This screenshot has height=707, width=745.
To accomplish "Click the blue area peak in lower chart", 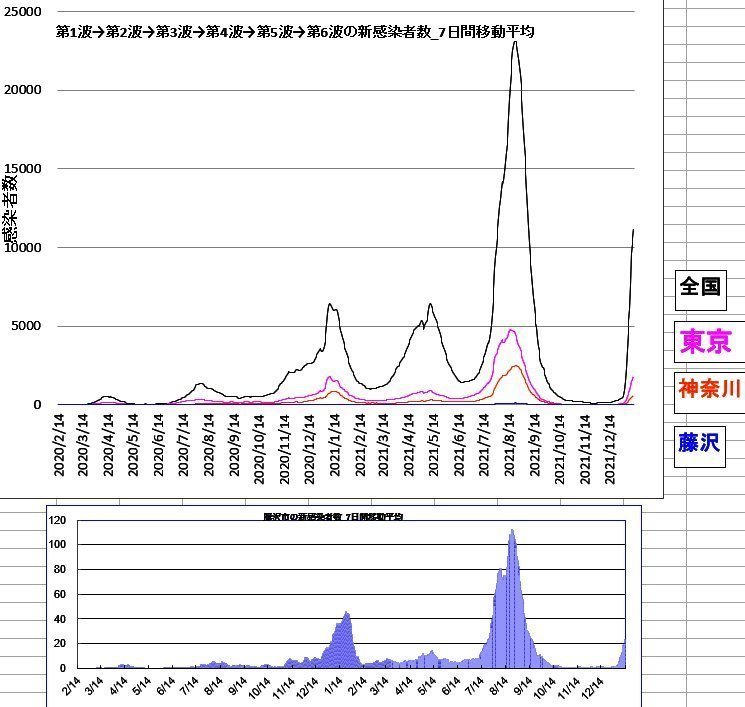I will [x=512, y=530].
